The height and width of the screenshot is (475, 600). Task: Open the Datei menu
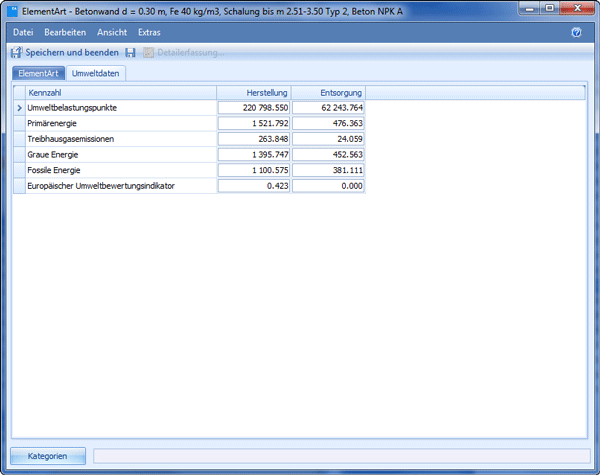pyautogui.click(x=23, y=33)
